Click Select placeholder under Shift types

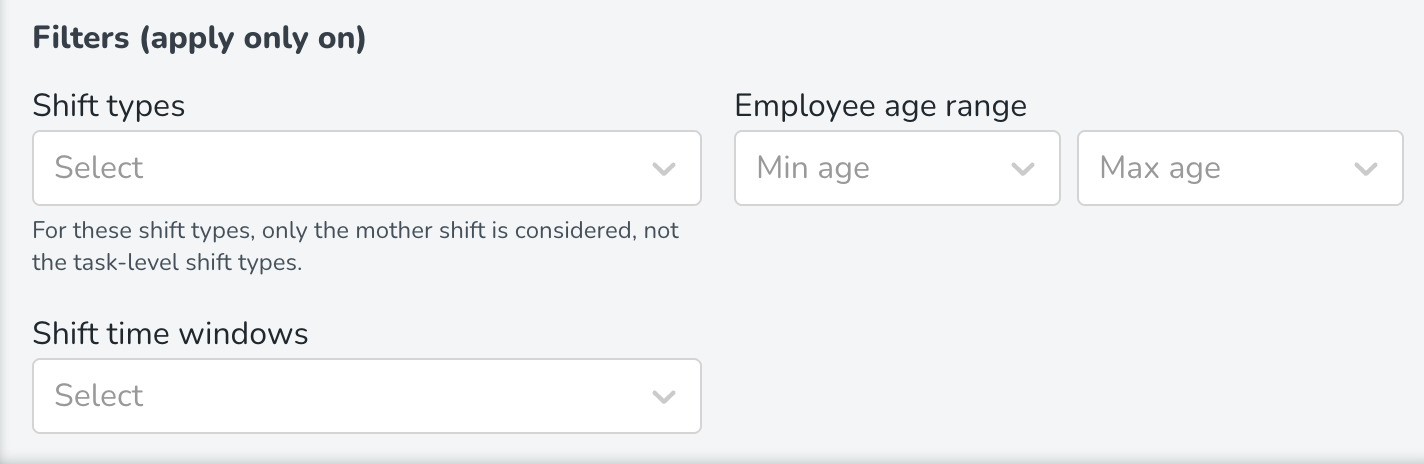(x=99, y=168)
